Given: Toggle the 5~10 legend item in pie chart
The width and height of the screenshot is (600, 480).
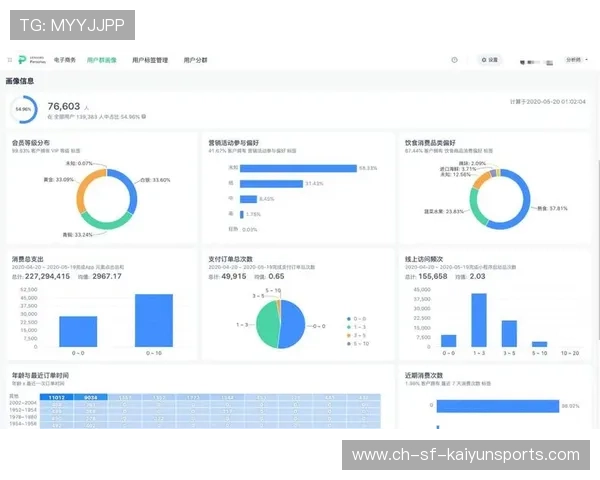Looking at the screenshot, I should coord(357,344).
